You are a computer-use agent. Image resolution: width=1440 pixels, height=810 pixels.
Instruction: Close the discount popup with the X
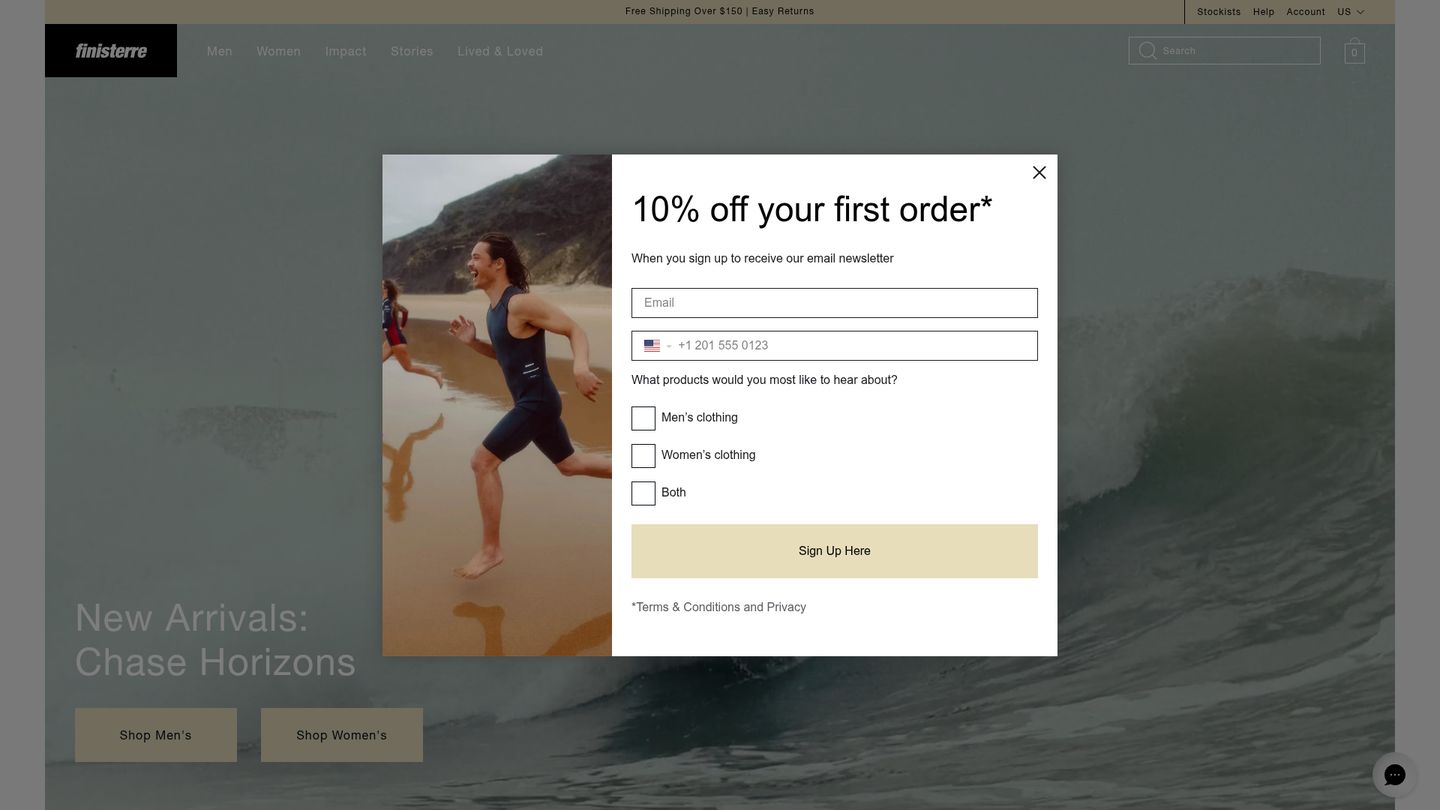pos(1038,172)
